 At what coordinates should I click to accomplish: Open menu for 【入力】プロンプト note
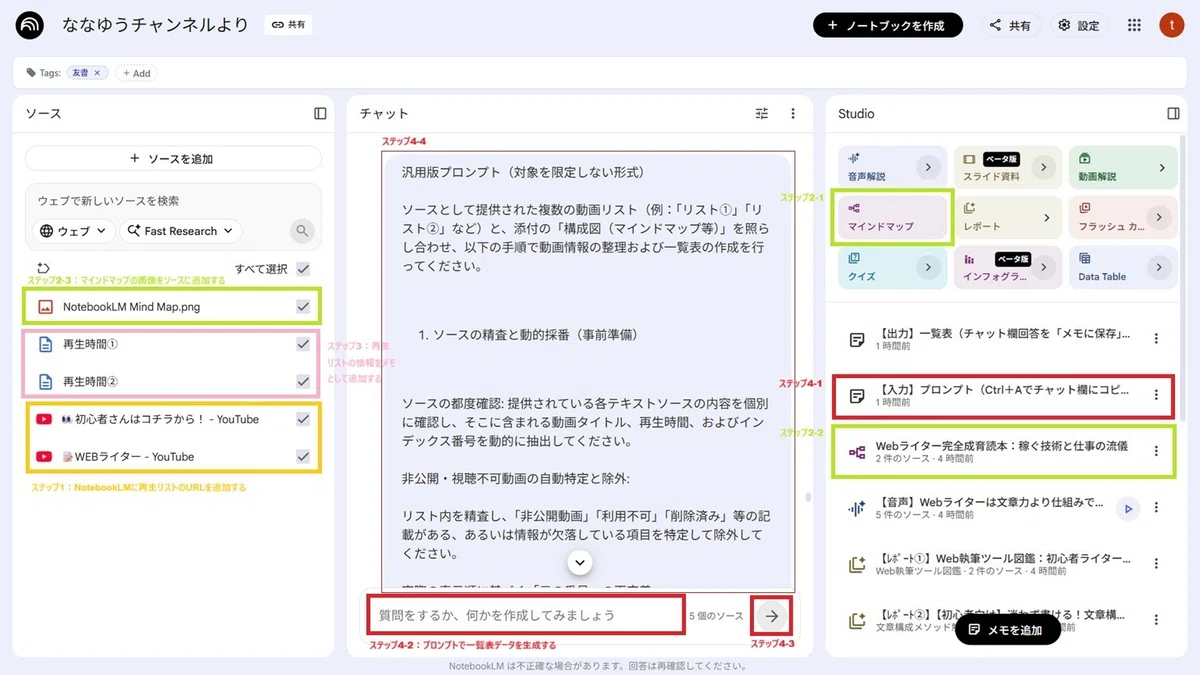[1156, 396]
